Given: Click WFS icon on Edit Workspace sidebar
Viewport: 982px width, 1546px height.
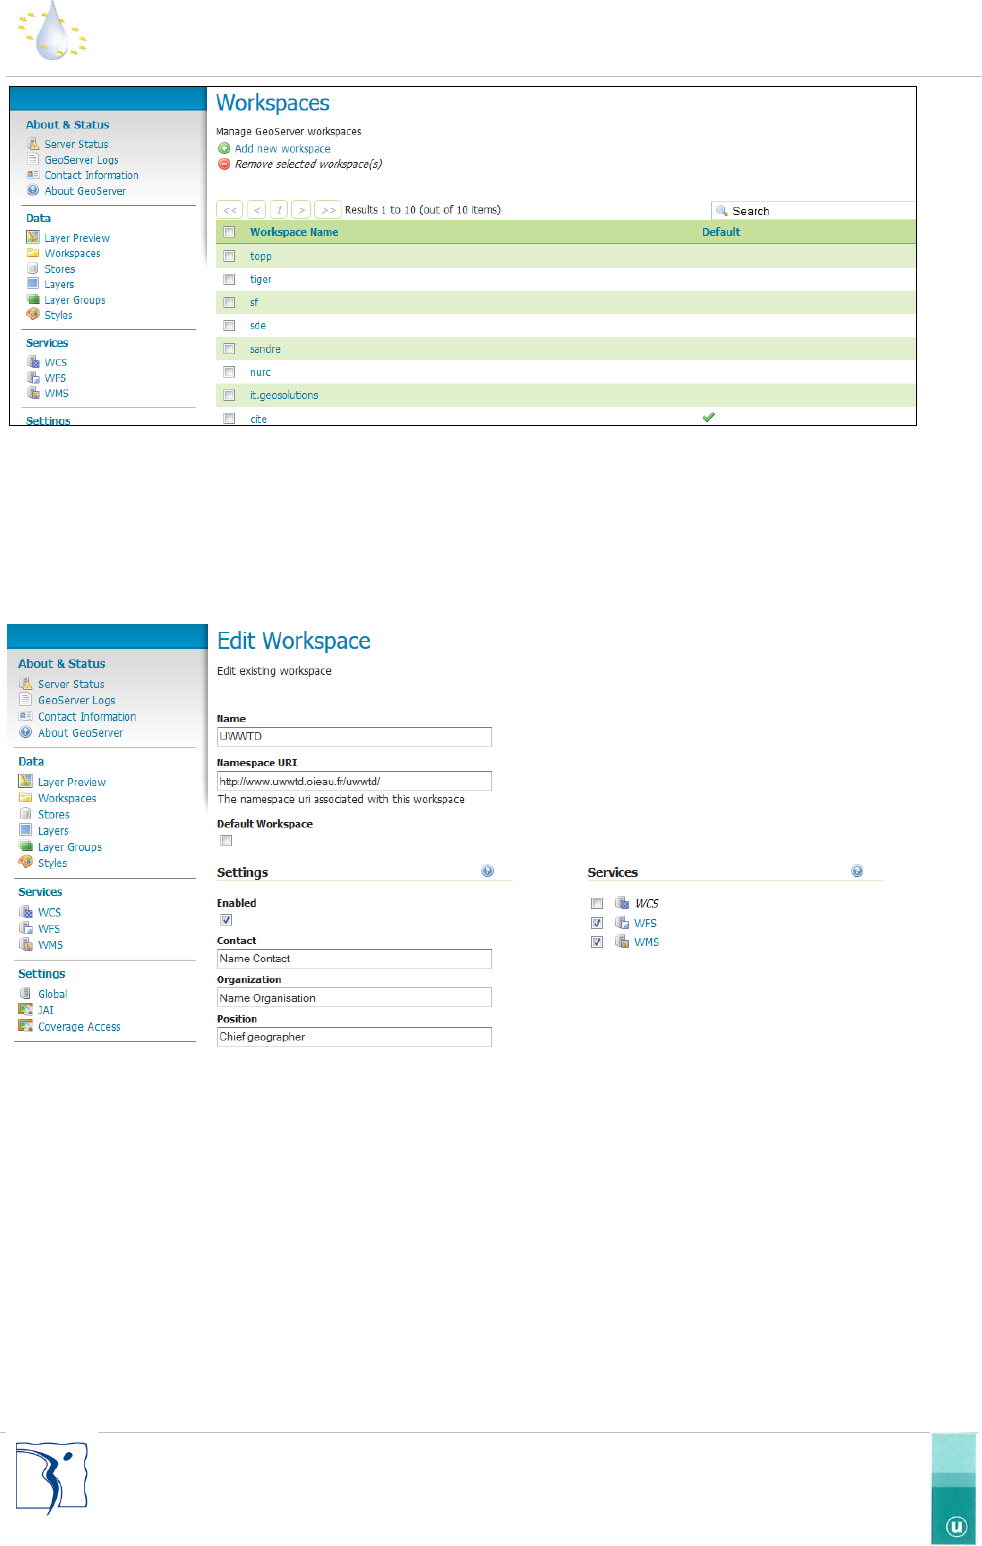Looking at the screenshot, I should (x=26, y=928).
